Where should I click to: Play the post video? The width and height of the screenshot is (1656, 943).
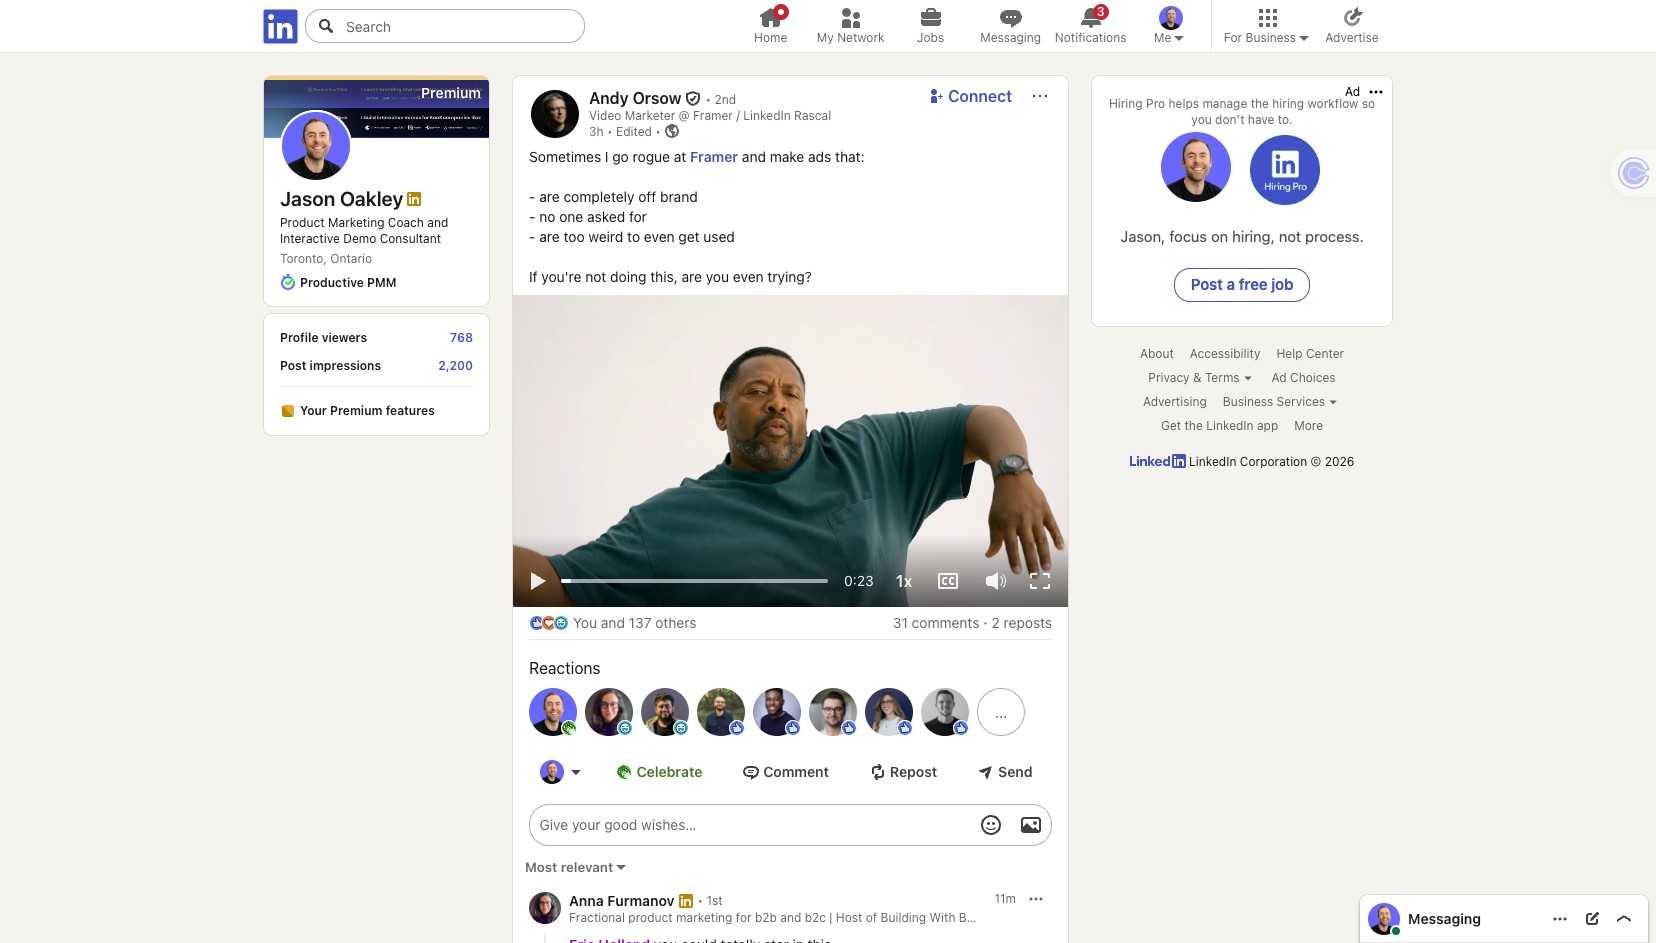538,581
